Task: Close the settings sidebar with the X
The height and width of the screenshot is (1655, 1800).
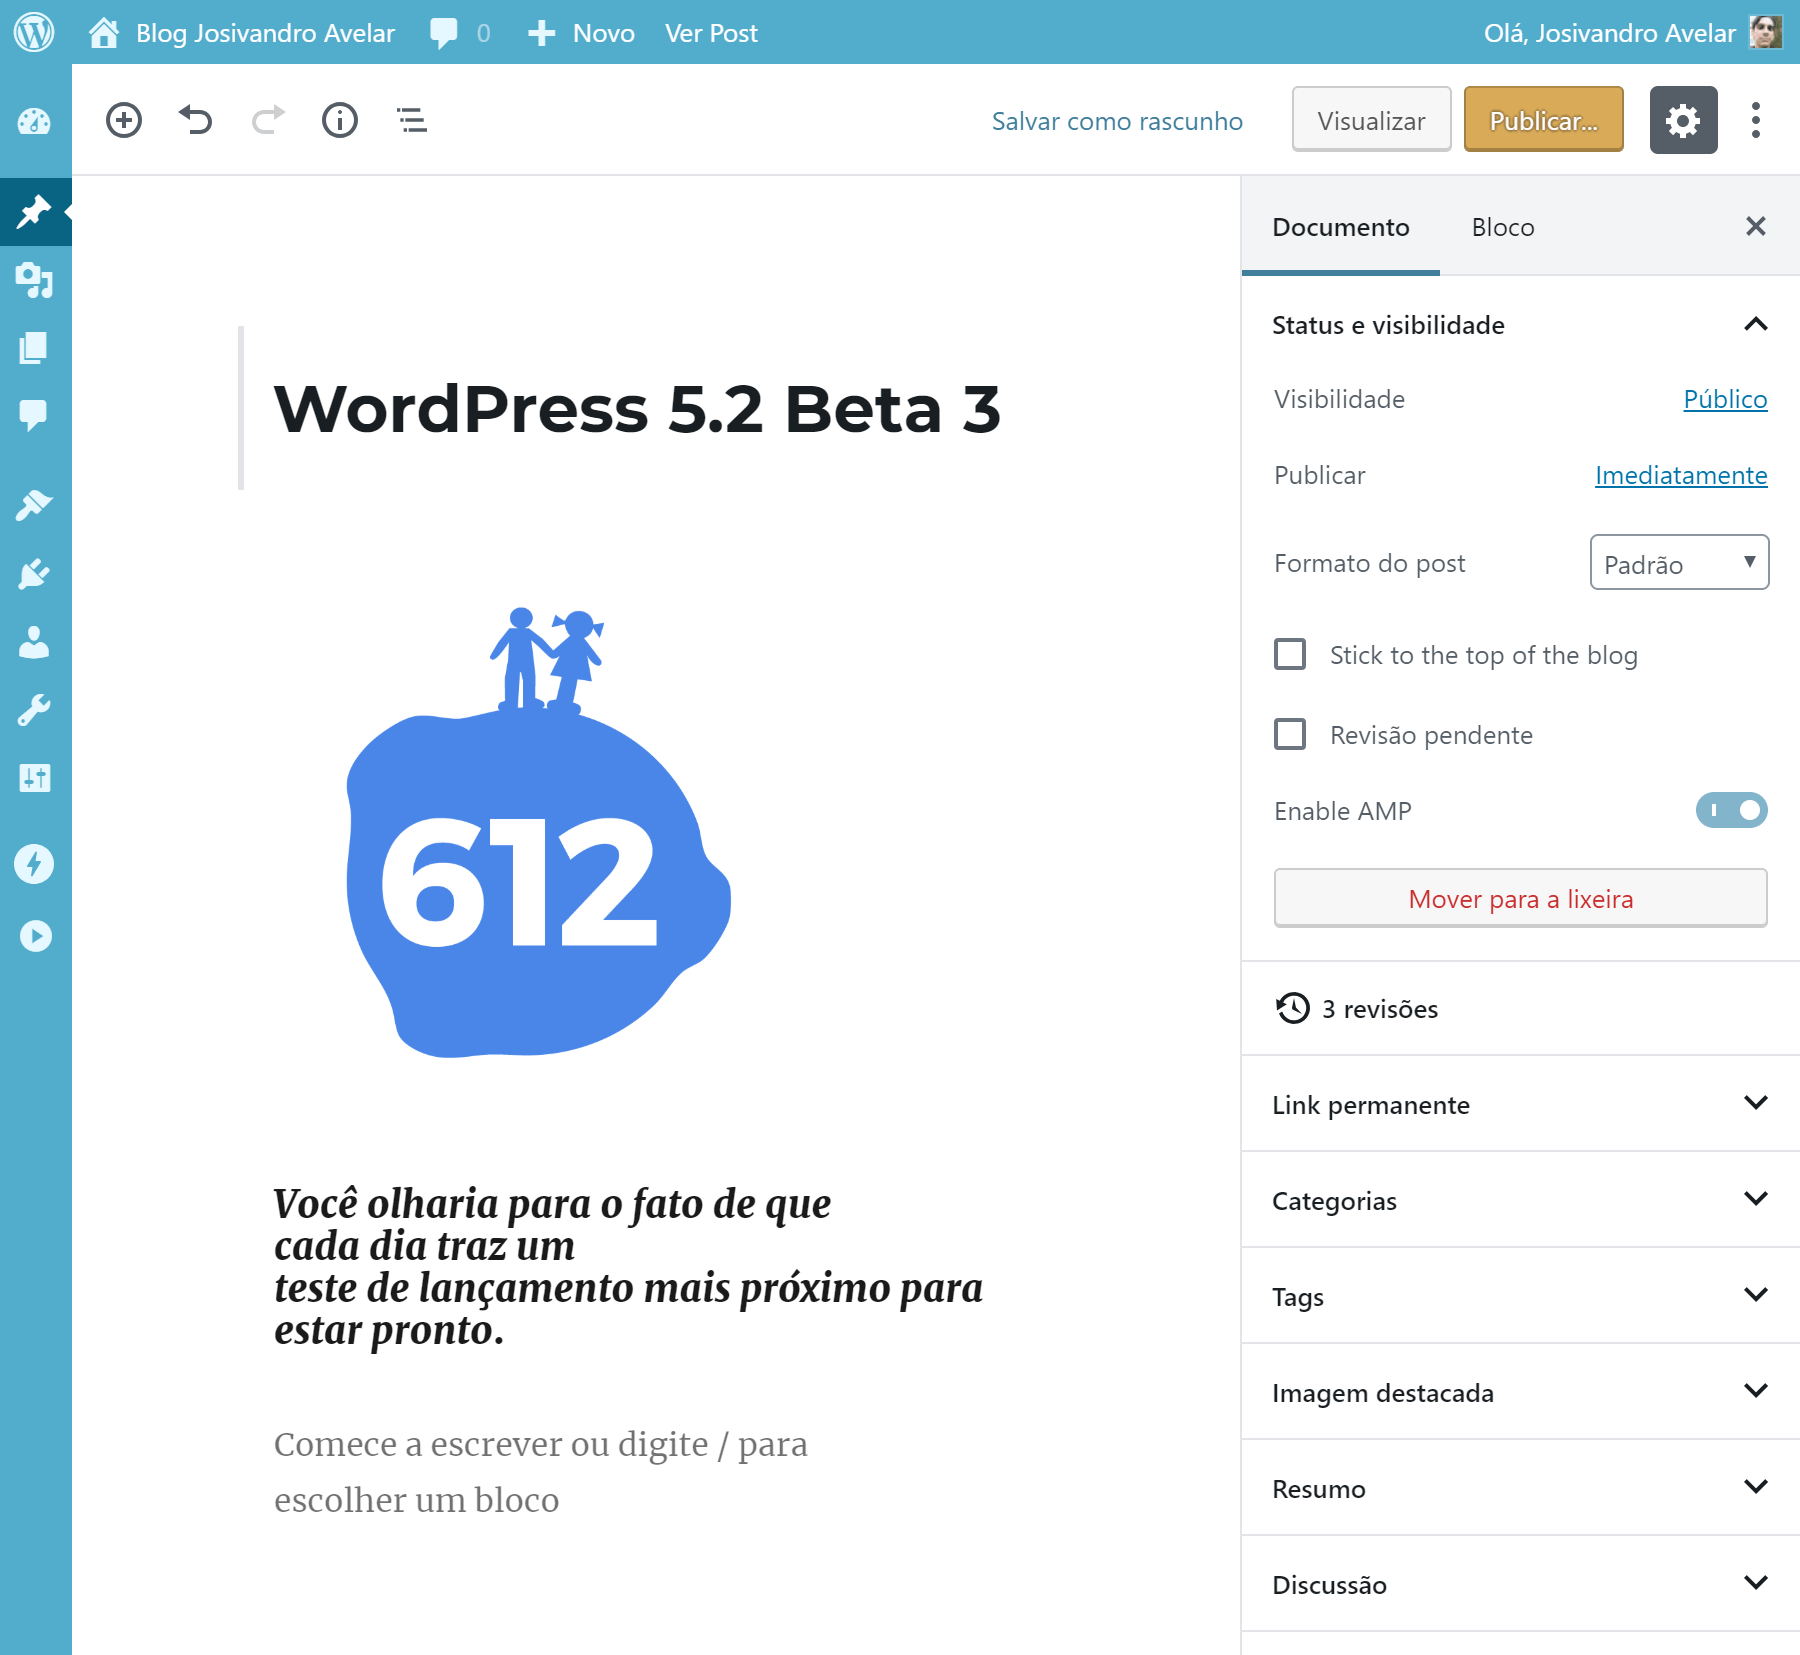Action: pos(1756,227)
